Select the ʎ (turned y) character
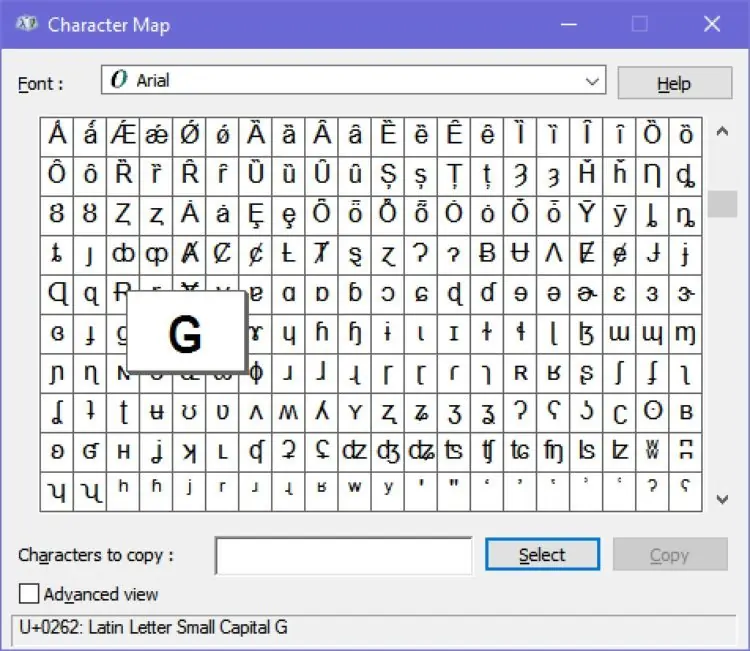Image resolution: width=750 pixels, height=651 pixels. click(321, 413)
